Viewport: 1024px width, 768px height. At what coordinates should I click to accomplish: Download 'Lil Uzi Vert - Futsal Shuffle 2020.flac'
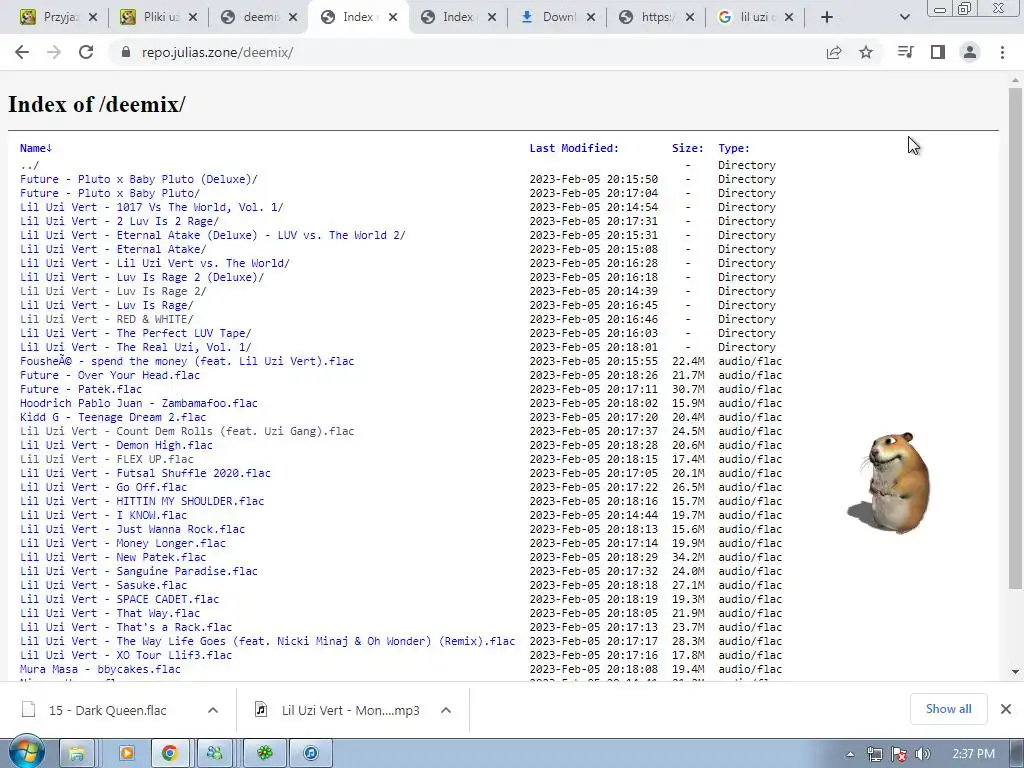(145, 473)
